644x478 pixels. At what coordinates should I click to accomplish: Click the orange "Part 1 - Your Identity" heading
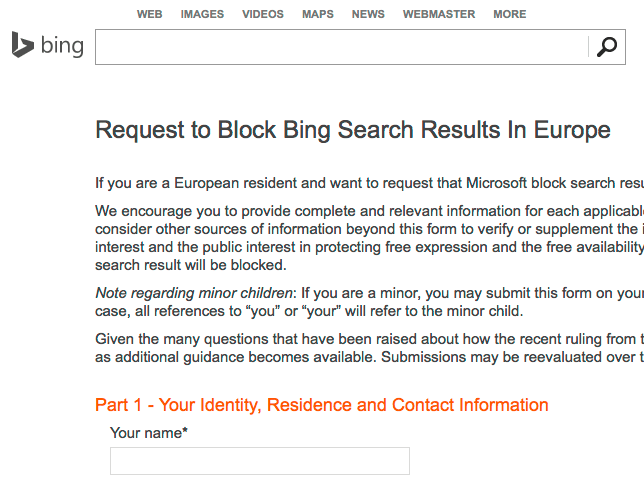click(321, 405)
